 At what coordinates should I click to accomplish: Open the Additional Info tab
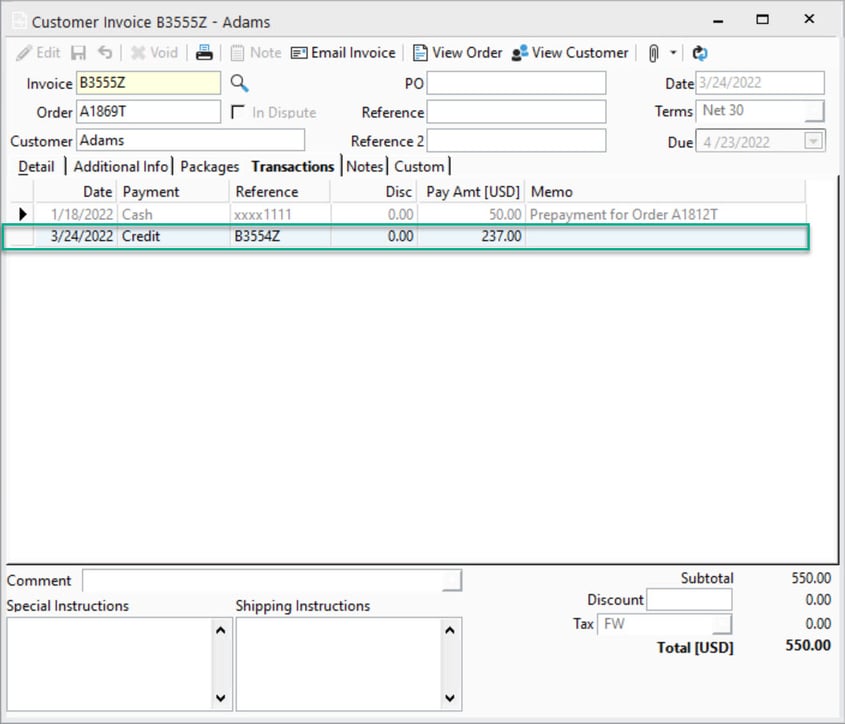point(120,166)
